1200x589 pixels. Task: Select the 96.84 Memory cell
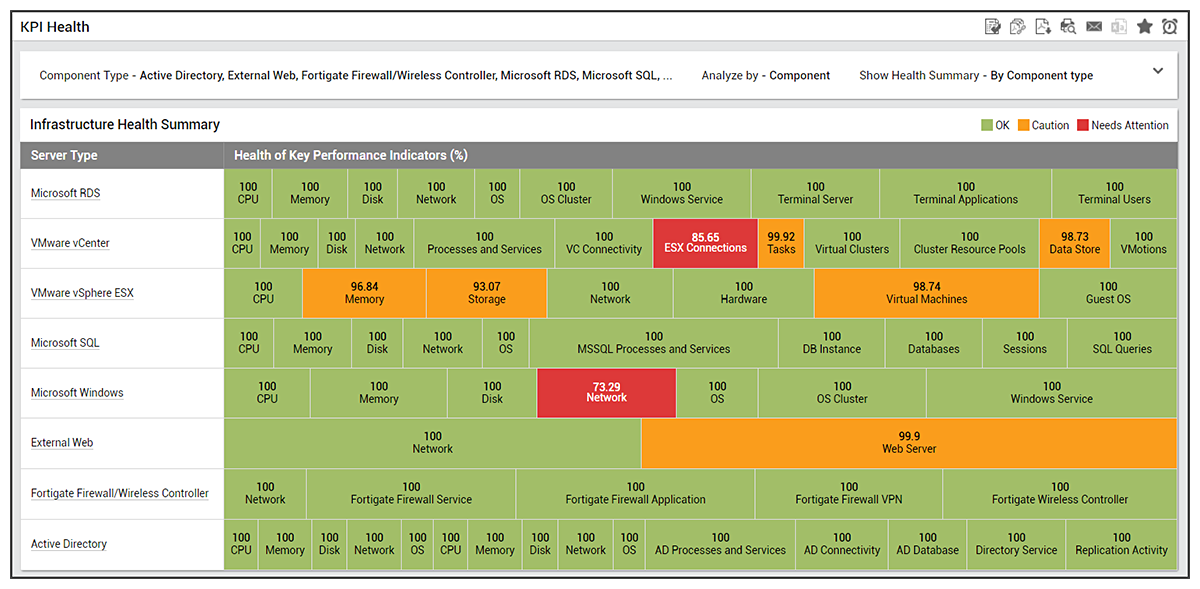coord(364,293)
